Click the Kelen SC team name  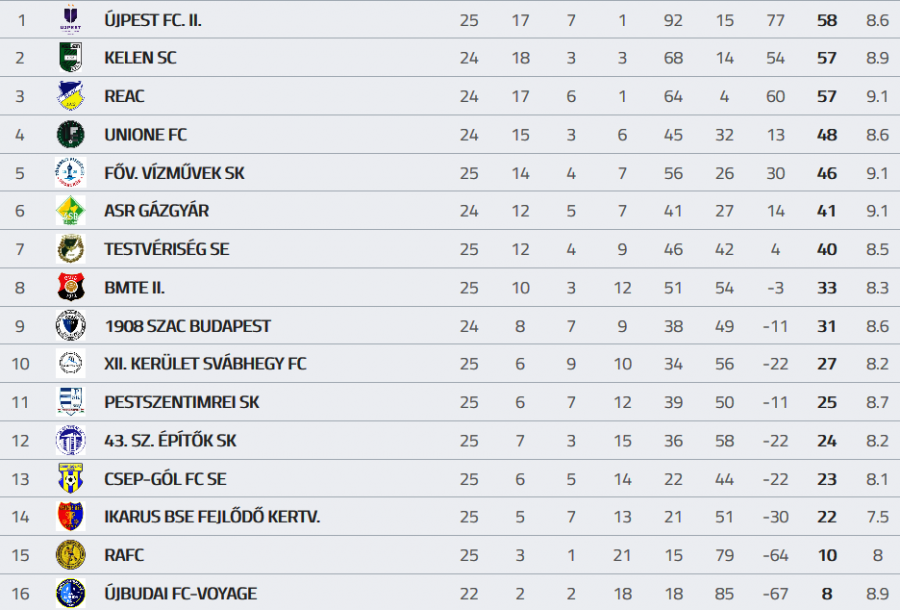tap(140, 58)
